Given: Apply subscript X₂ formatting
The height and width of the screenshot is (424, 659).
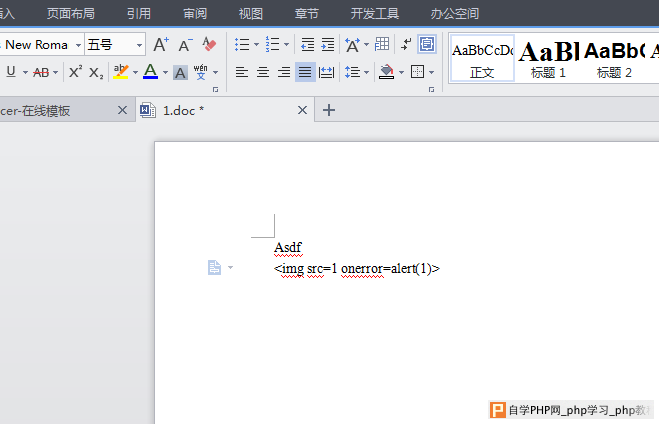Looking at the screenshot, I should [96, 73].
